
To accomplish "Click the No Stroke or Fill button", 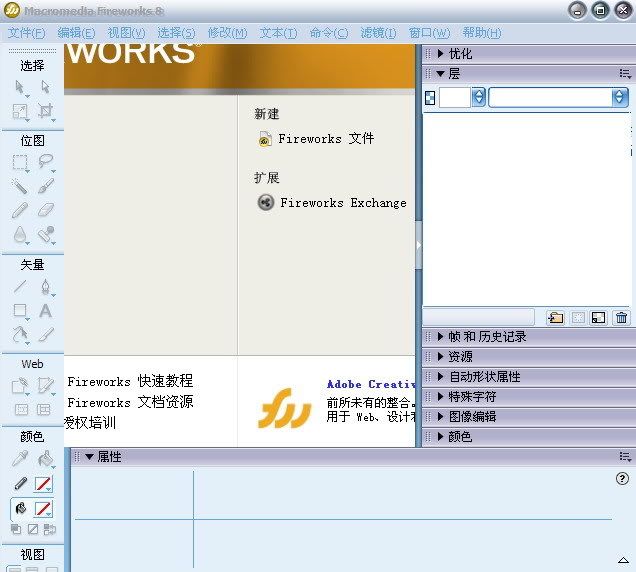I will point(33,529).
